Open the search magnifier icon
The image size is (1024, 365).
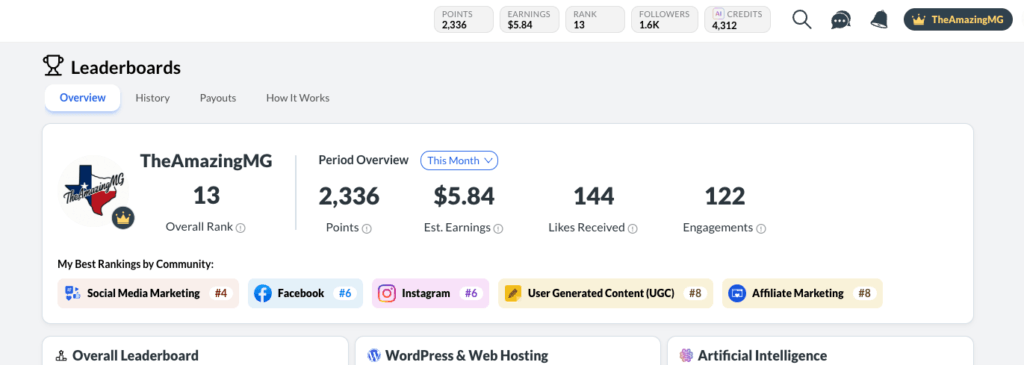[x=801, y=20]
